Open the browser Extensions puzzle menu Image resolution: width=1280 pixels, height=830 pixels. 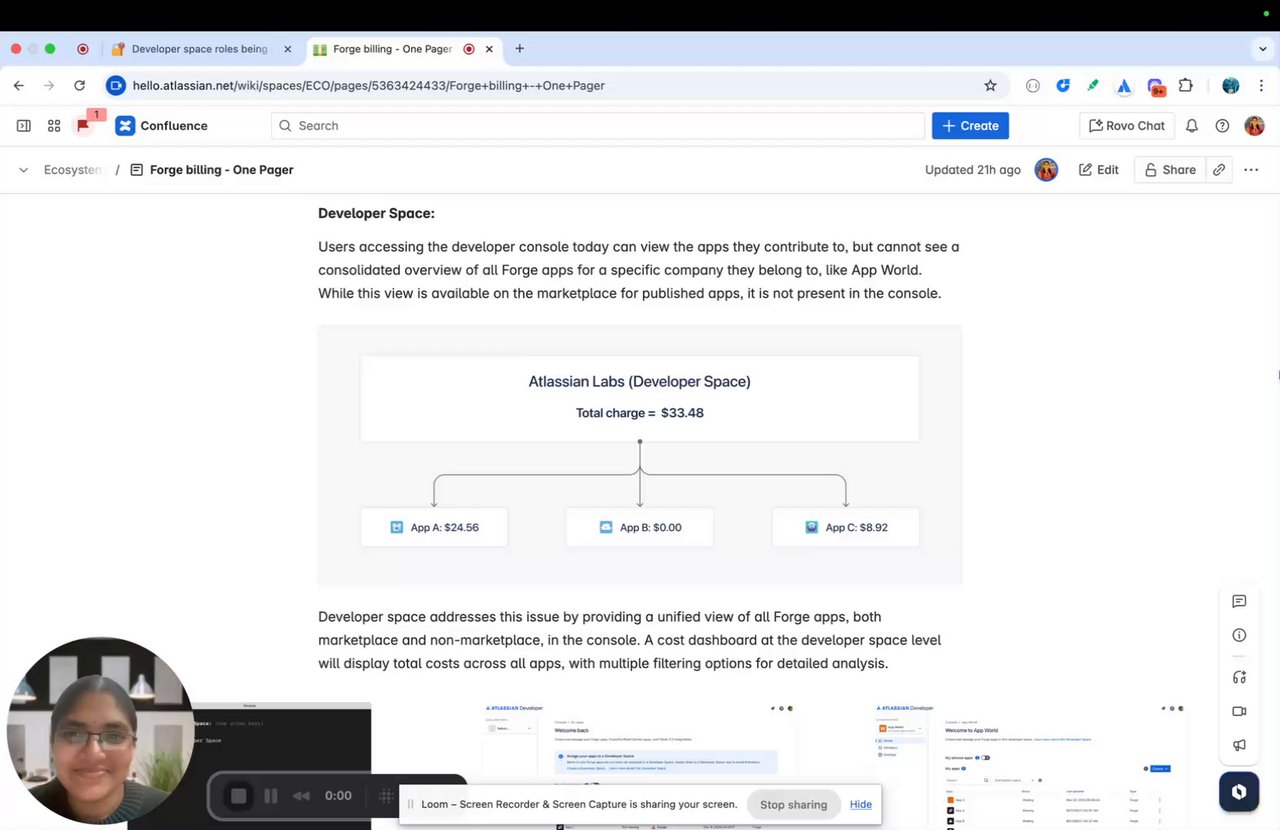(1186, 86)
